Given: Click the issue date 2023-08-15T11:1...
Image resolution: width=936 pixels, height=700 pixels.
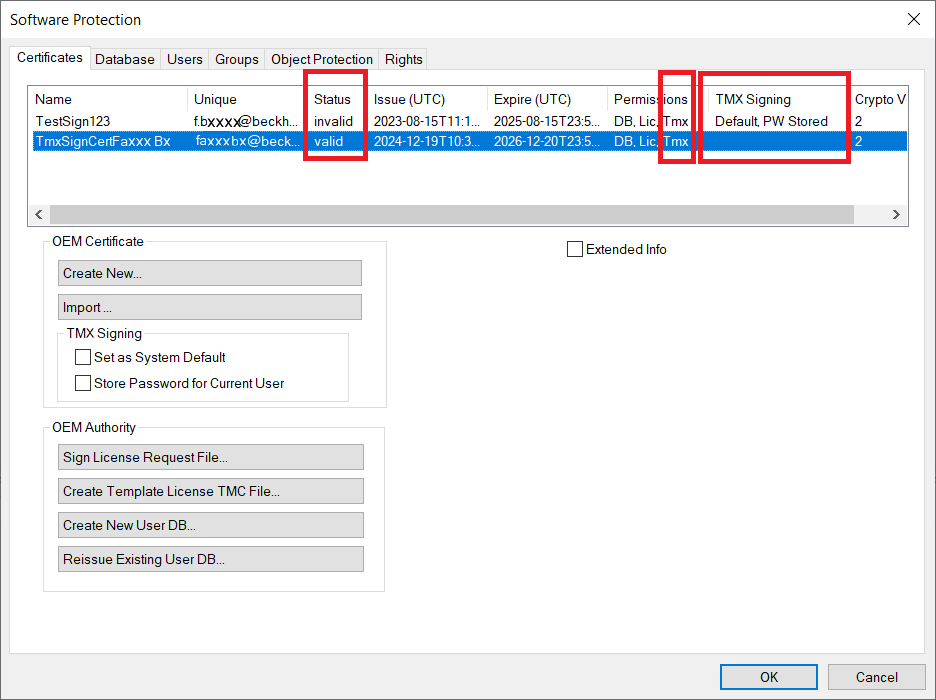Looking at the screenshot, I should tap(427, 121).
